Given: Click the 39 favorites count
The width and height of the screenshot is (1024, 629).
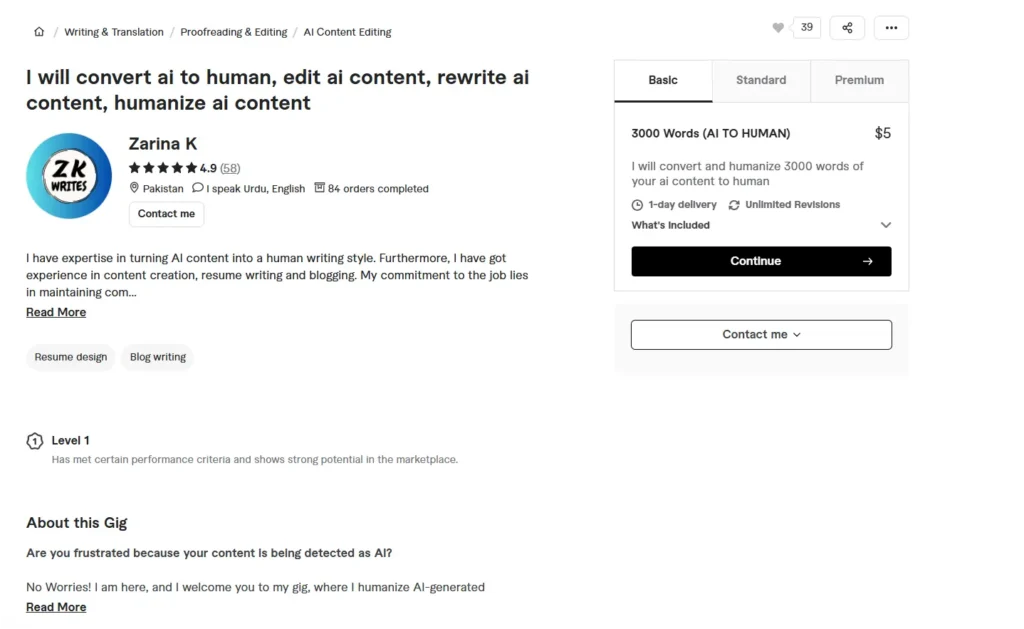Looking at the screenshot, I should [807, 28].
